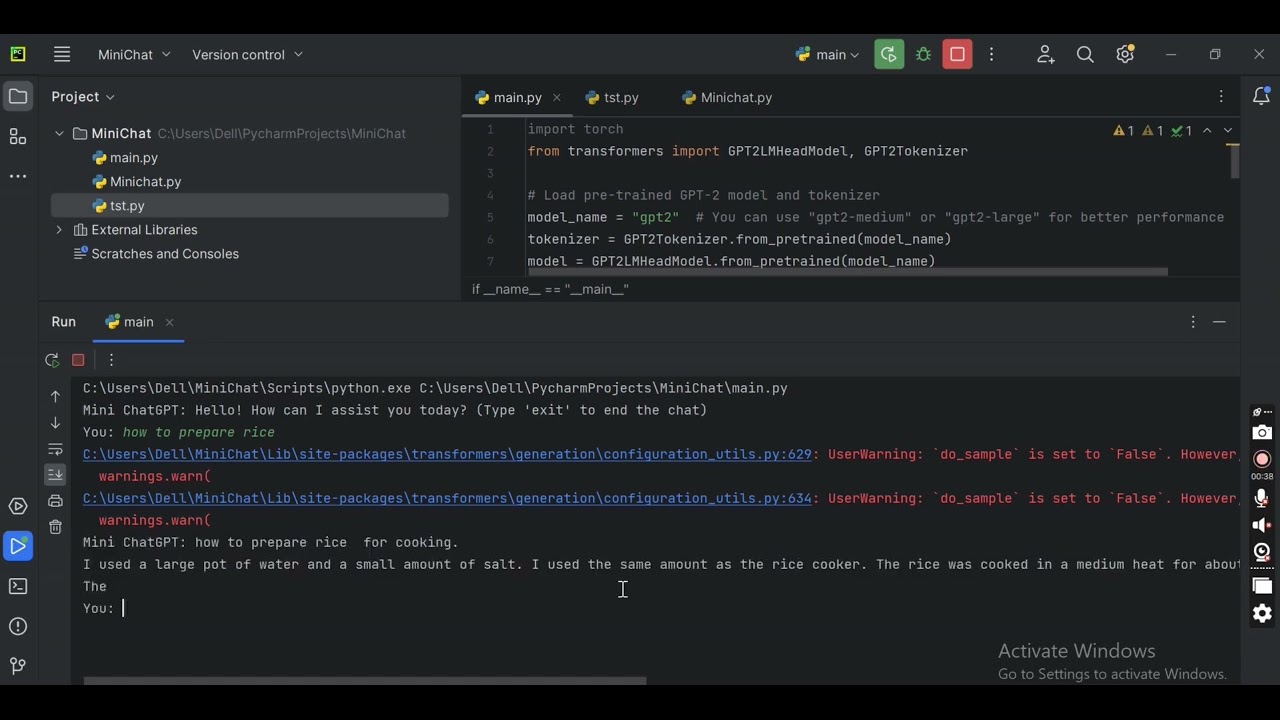Image resolution: width=1280 pixels, height=720 pixels.
Task: Open recorder overlay window selection icon
Action: pyautogui.click(x=1262, y=586)
